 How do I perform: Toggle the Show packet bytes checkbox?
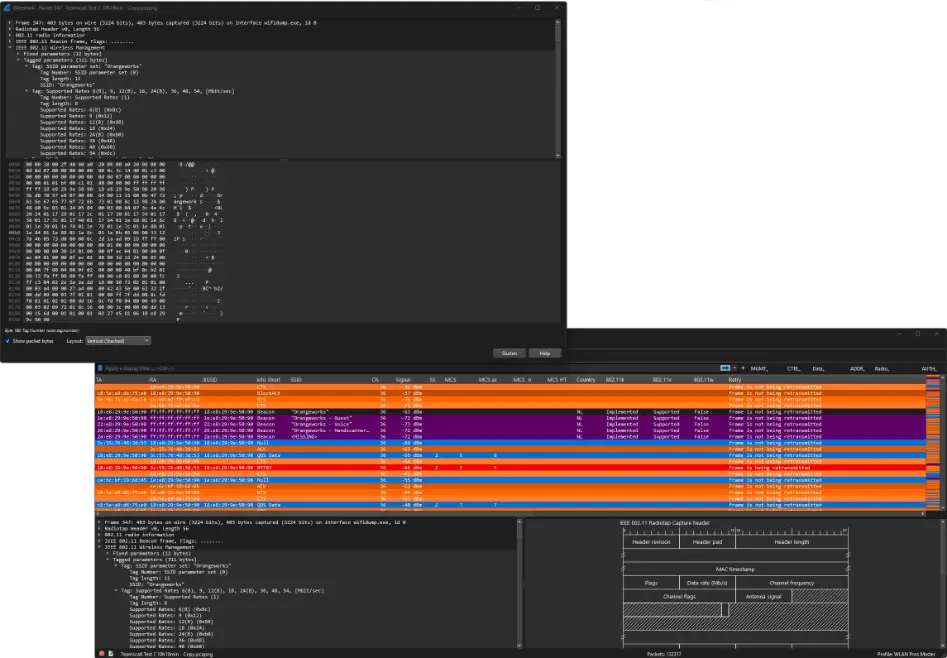click(9, 340)
